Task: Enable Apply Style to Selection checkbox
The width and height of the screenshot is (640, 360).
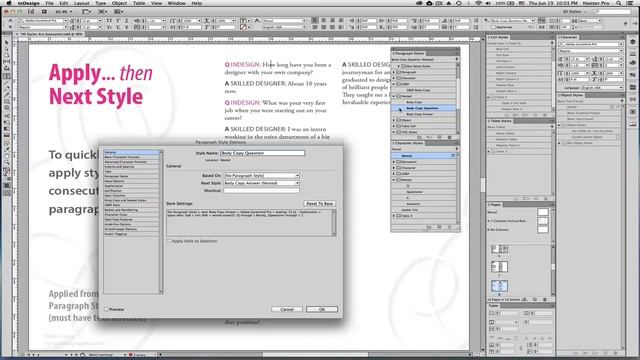Action: click(169, 241)
